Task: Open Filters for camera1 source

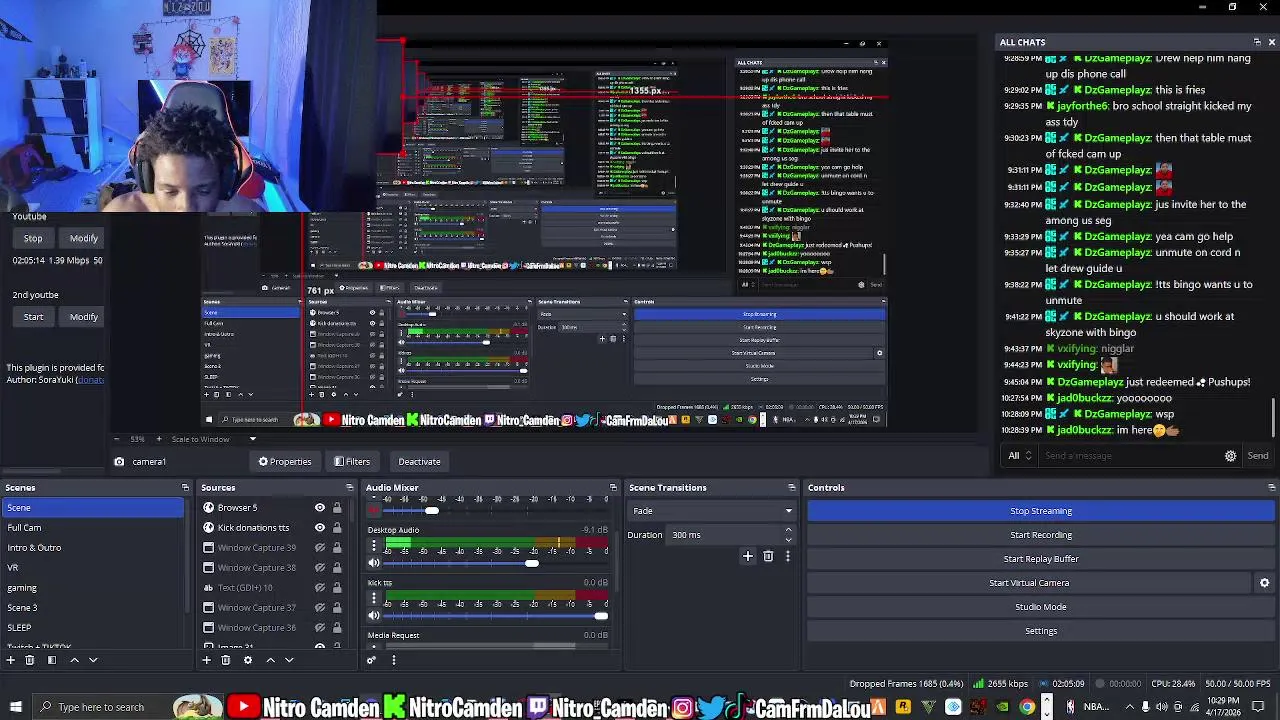Action: (x=352, y=462)
